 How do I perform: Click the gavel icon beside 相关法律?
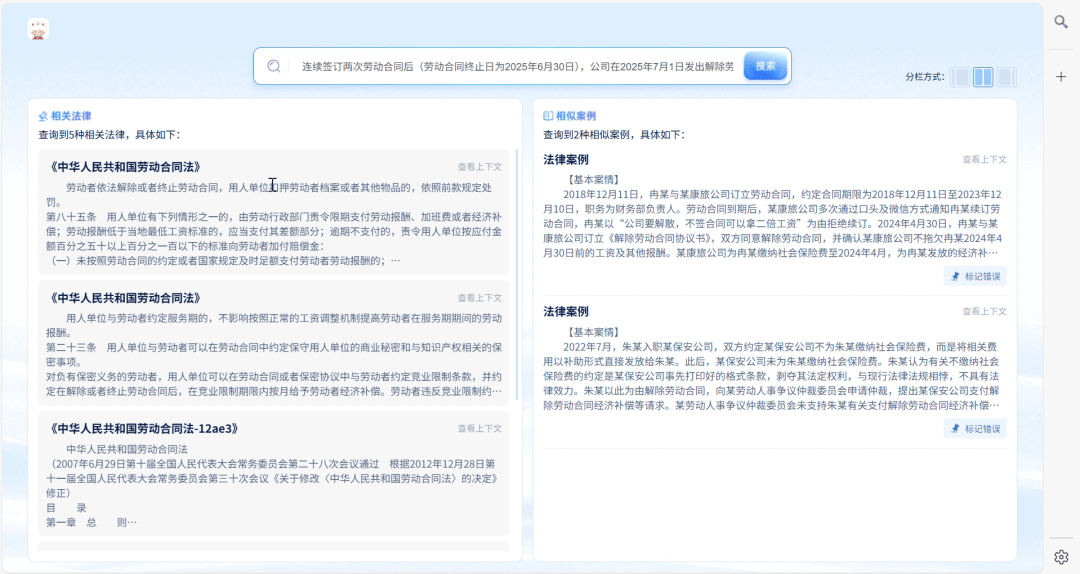(x=43, y=116)
